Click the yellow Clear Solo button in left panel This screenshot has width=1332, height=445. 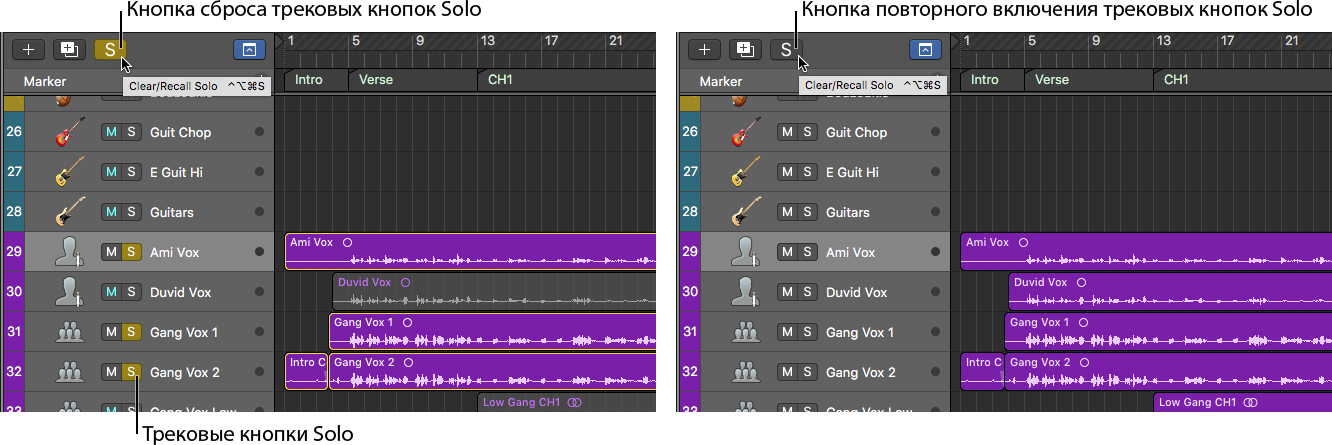tap(110, 49)
